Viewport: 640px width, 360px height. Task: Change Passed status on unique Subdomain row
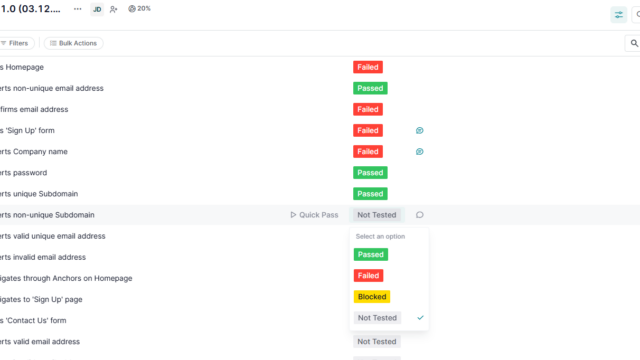370,194
